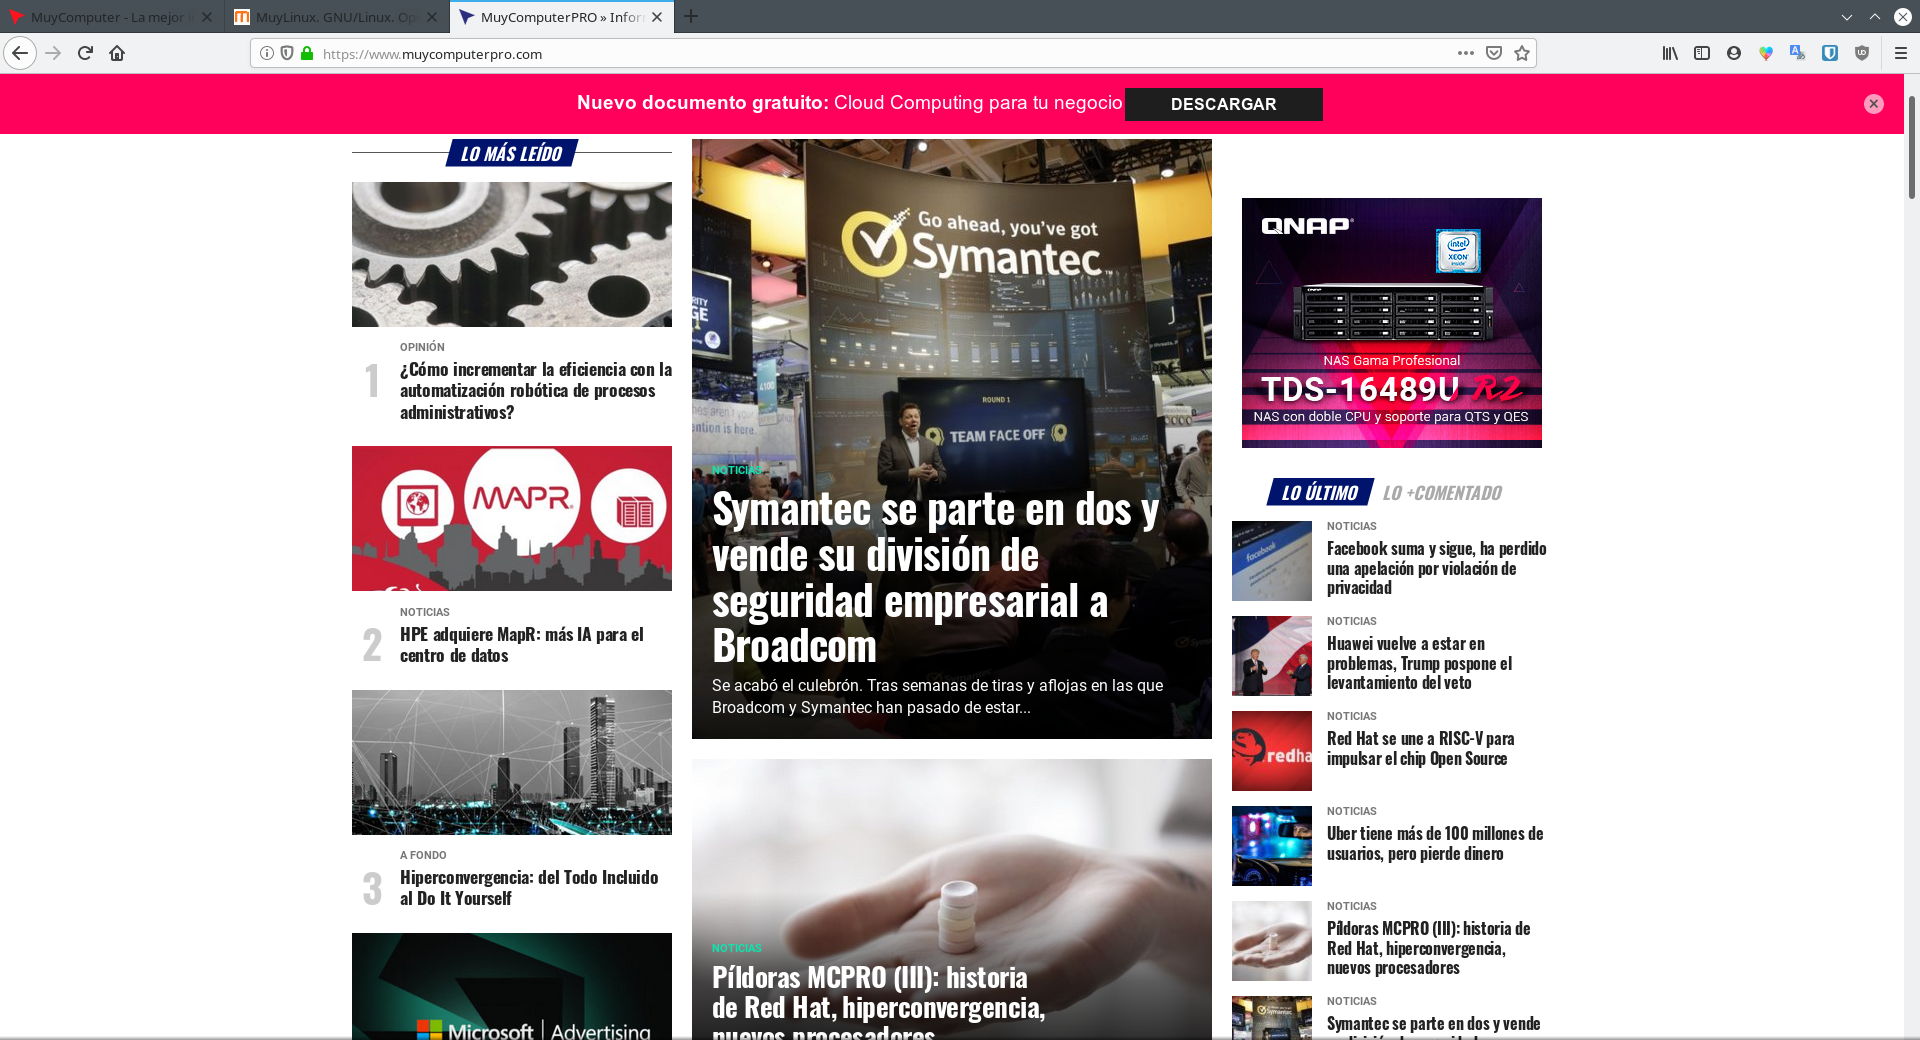Click the DESCARGAR button
Viewport: 1920px width, 1040px height.
coord(1223,104)
